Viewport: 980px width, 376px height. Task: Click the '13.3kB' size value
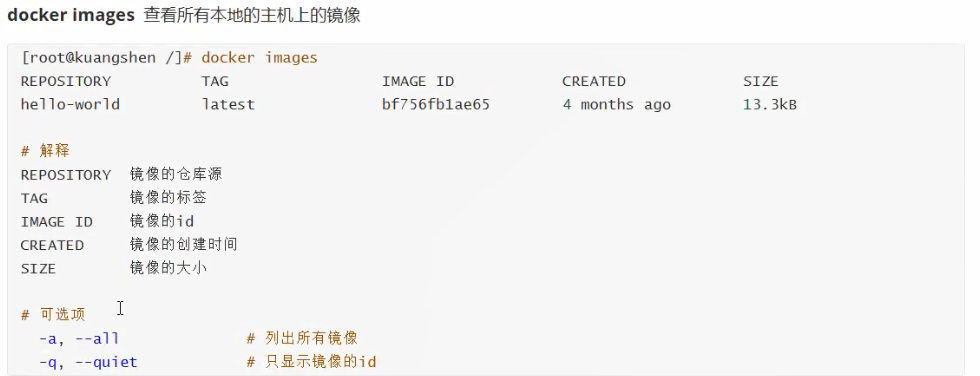click(770, 104)
